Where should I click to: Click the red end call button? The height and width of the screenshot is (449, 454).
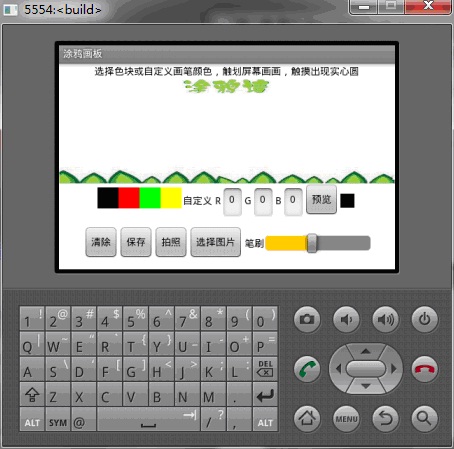tap(424, 369)
